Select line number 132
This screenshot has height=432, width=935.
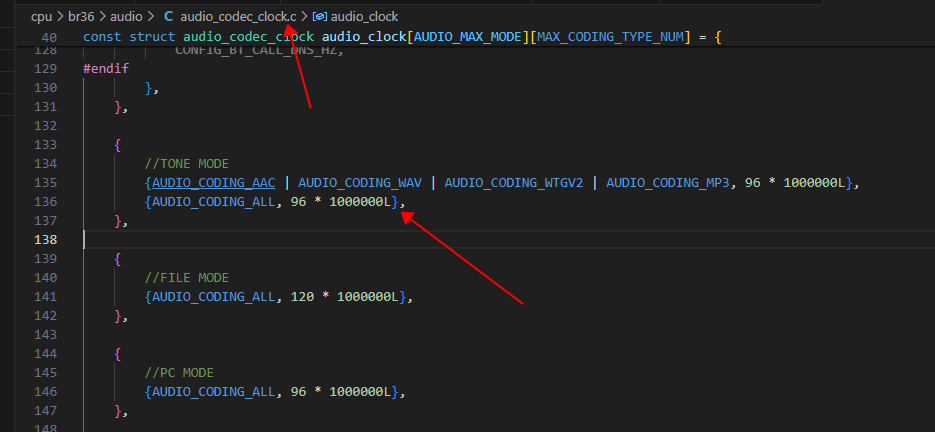tap(45, 126)
